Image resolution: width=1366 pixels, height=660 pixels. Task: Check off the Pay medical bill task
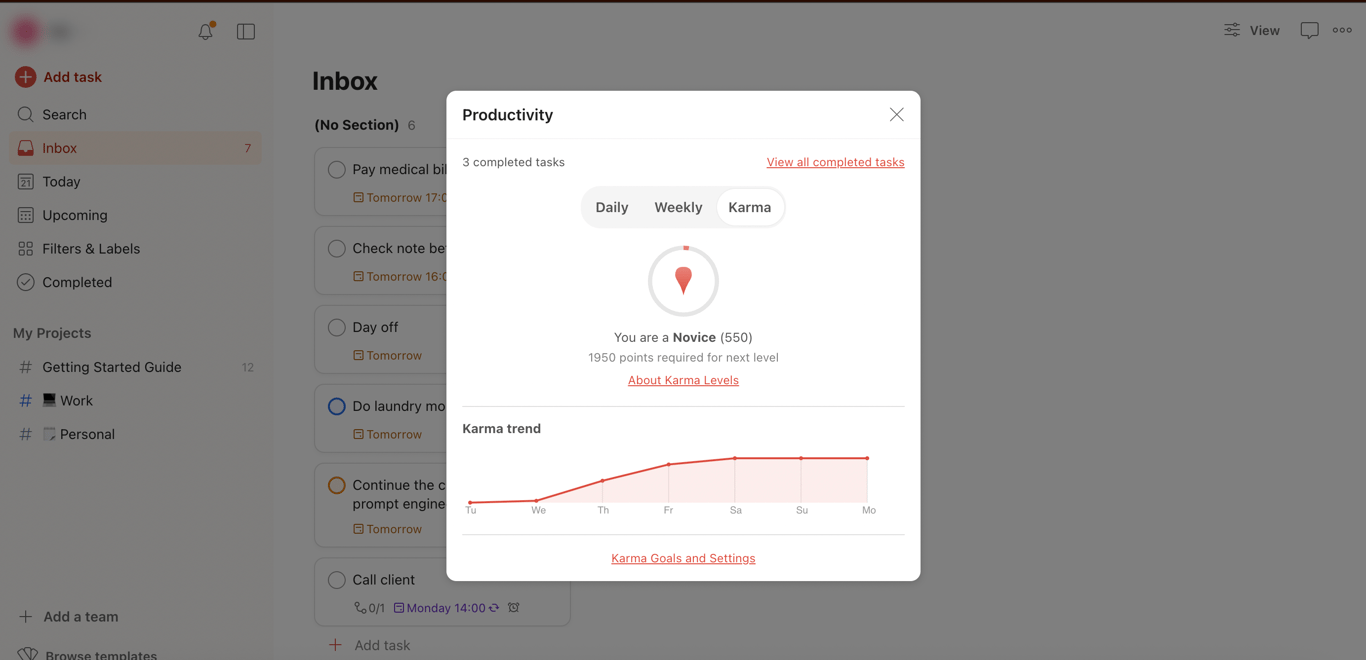(337, 170)
